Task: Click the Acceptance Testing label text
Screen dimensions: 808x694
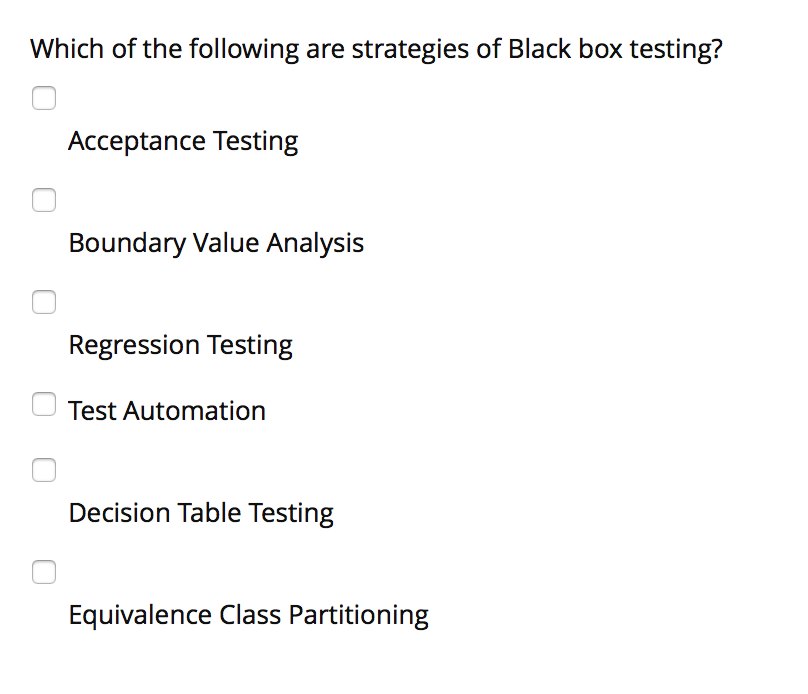Action: click(x=183, y=141)
